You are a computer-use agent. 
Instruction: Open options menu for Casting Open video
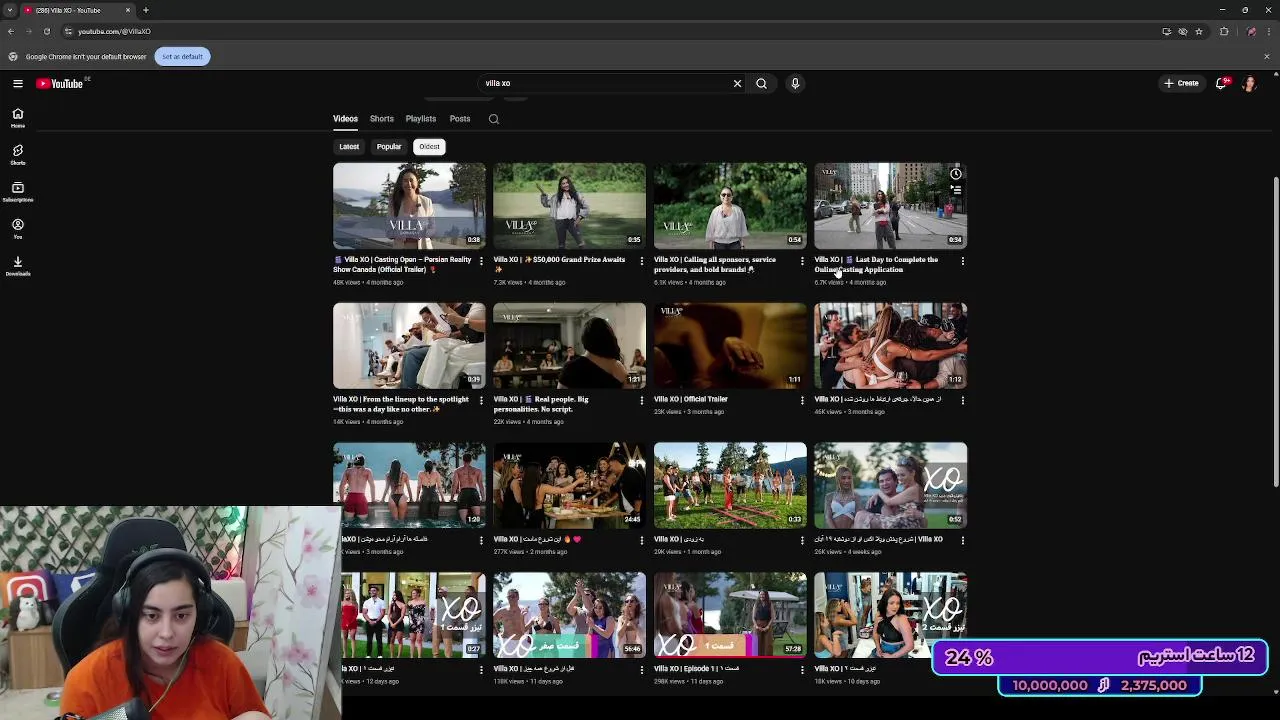click(481, 260)
